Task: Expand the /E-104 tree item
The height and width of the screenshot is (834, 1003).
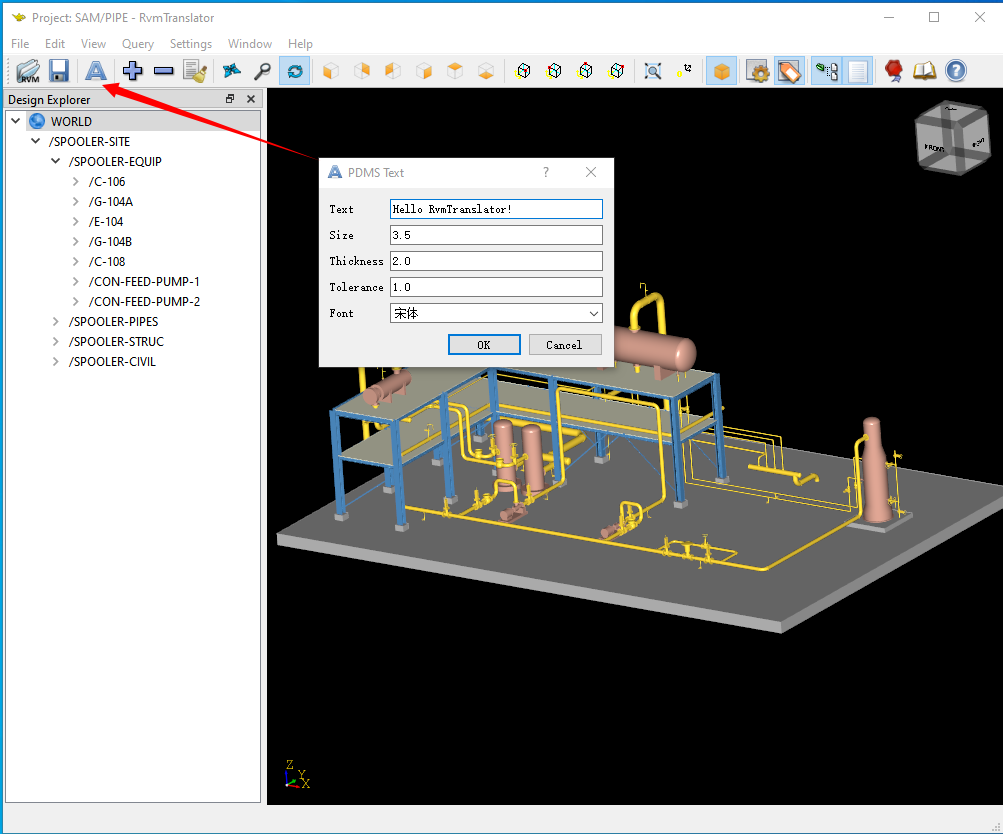Action: (x=75, y=221)
